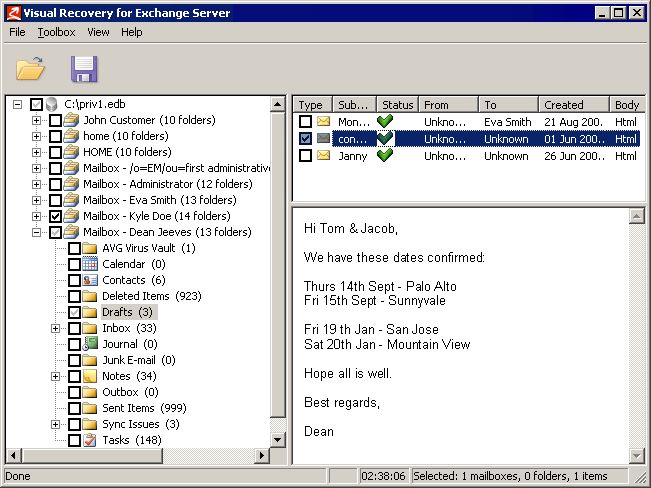
Task: Check the Mailbox - Eva Smith checkbox
Action: click(56, 200)
